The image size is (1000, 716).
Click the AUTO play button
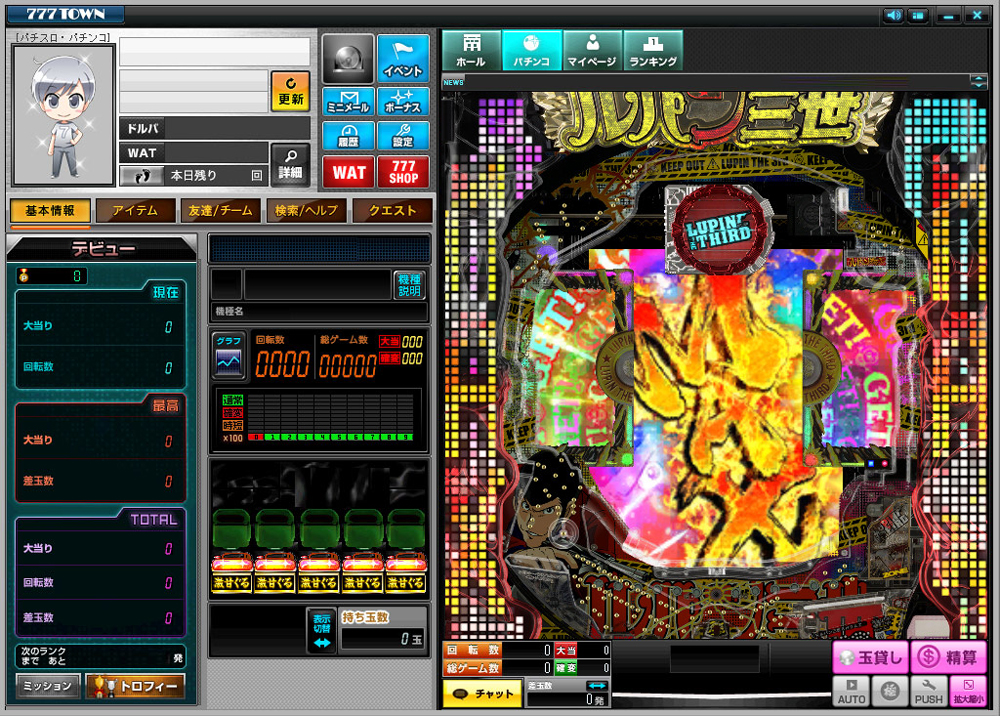[851, 692]
